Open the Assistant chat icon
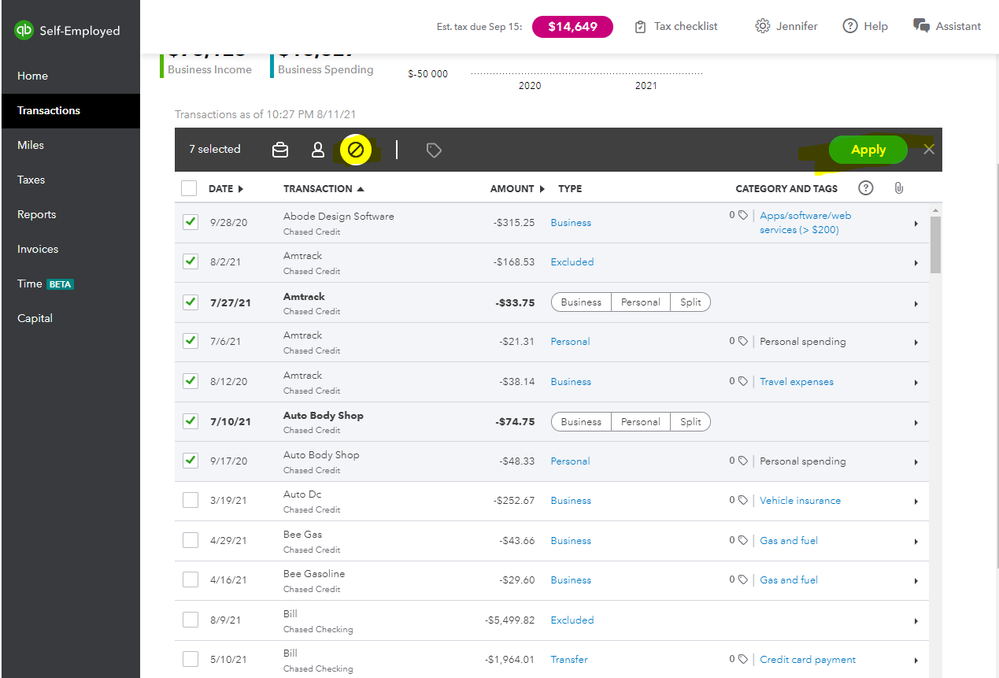The width and height of the screenshot is (999, 678). click(x=921, y=25)
